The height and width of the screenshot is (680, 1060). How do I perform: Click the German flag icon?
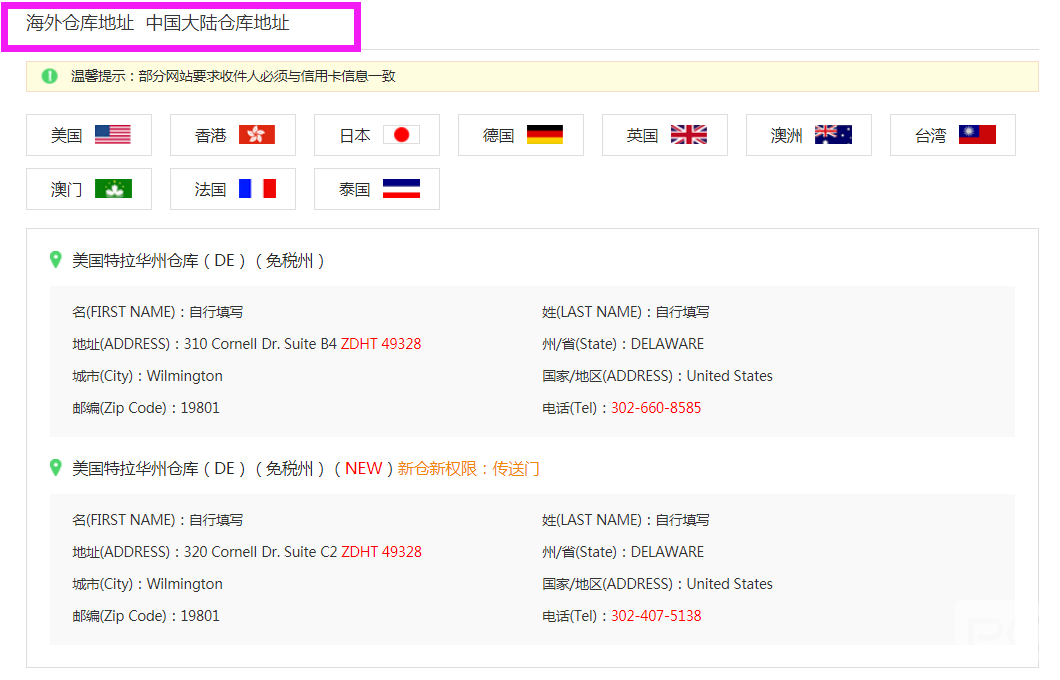click(x=545, y=135)
